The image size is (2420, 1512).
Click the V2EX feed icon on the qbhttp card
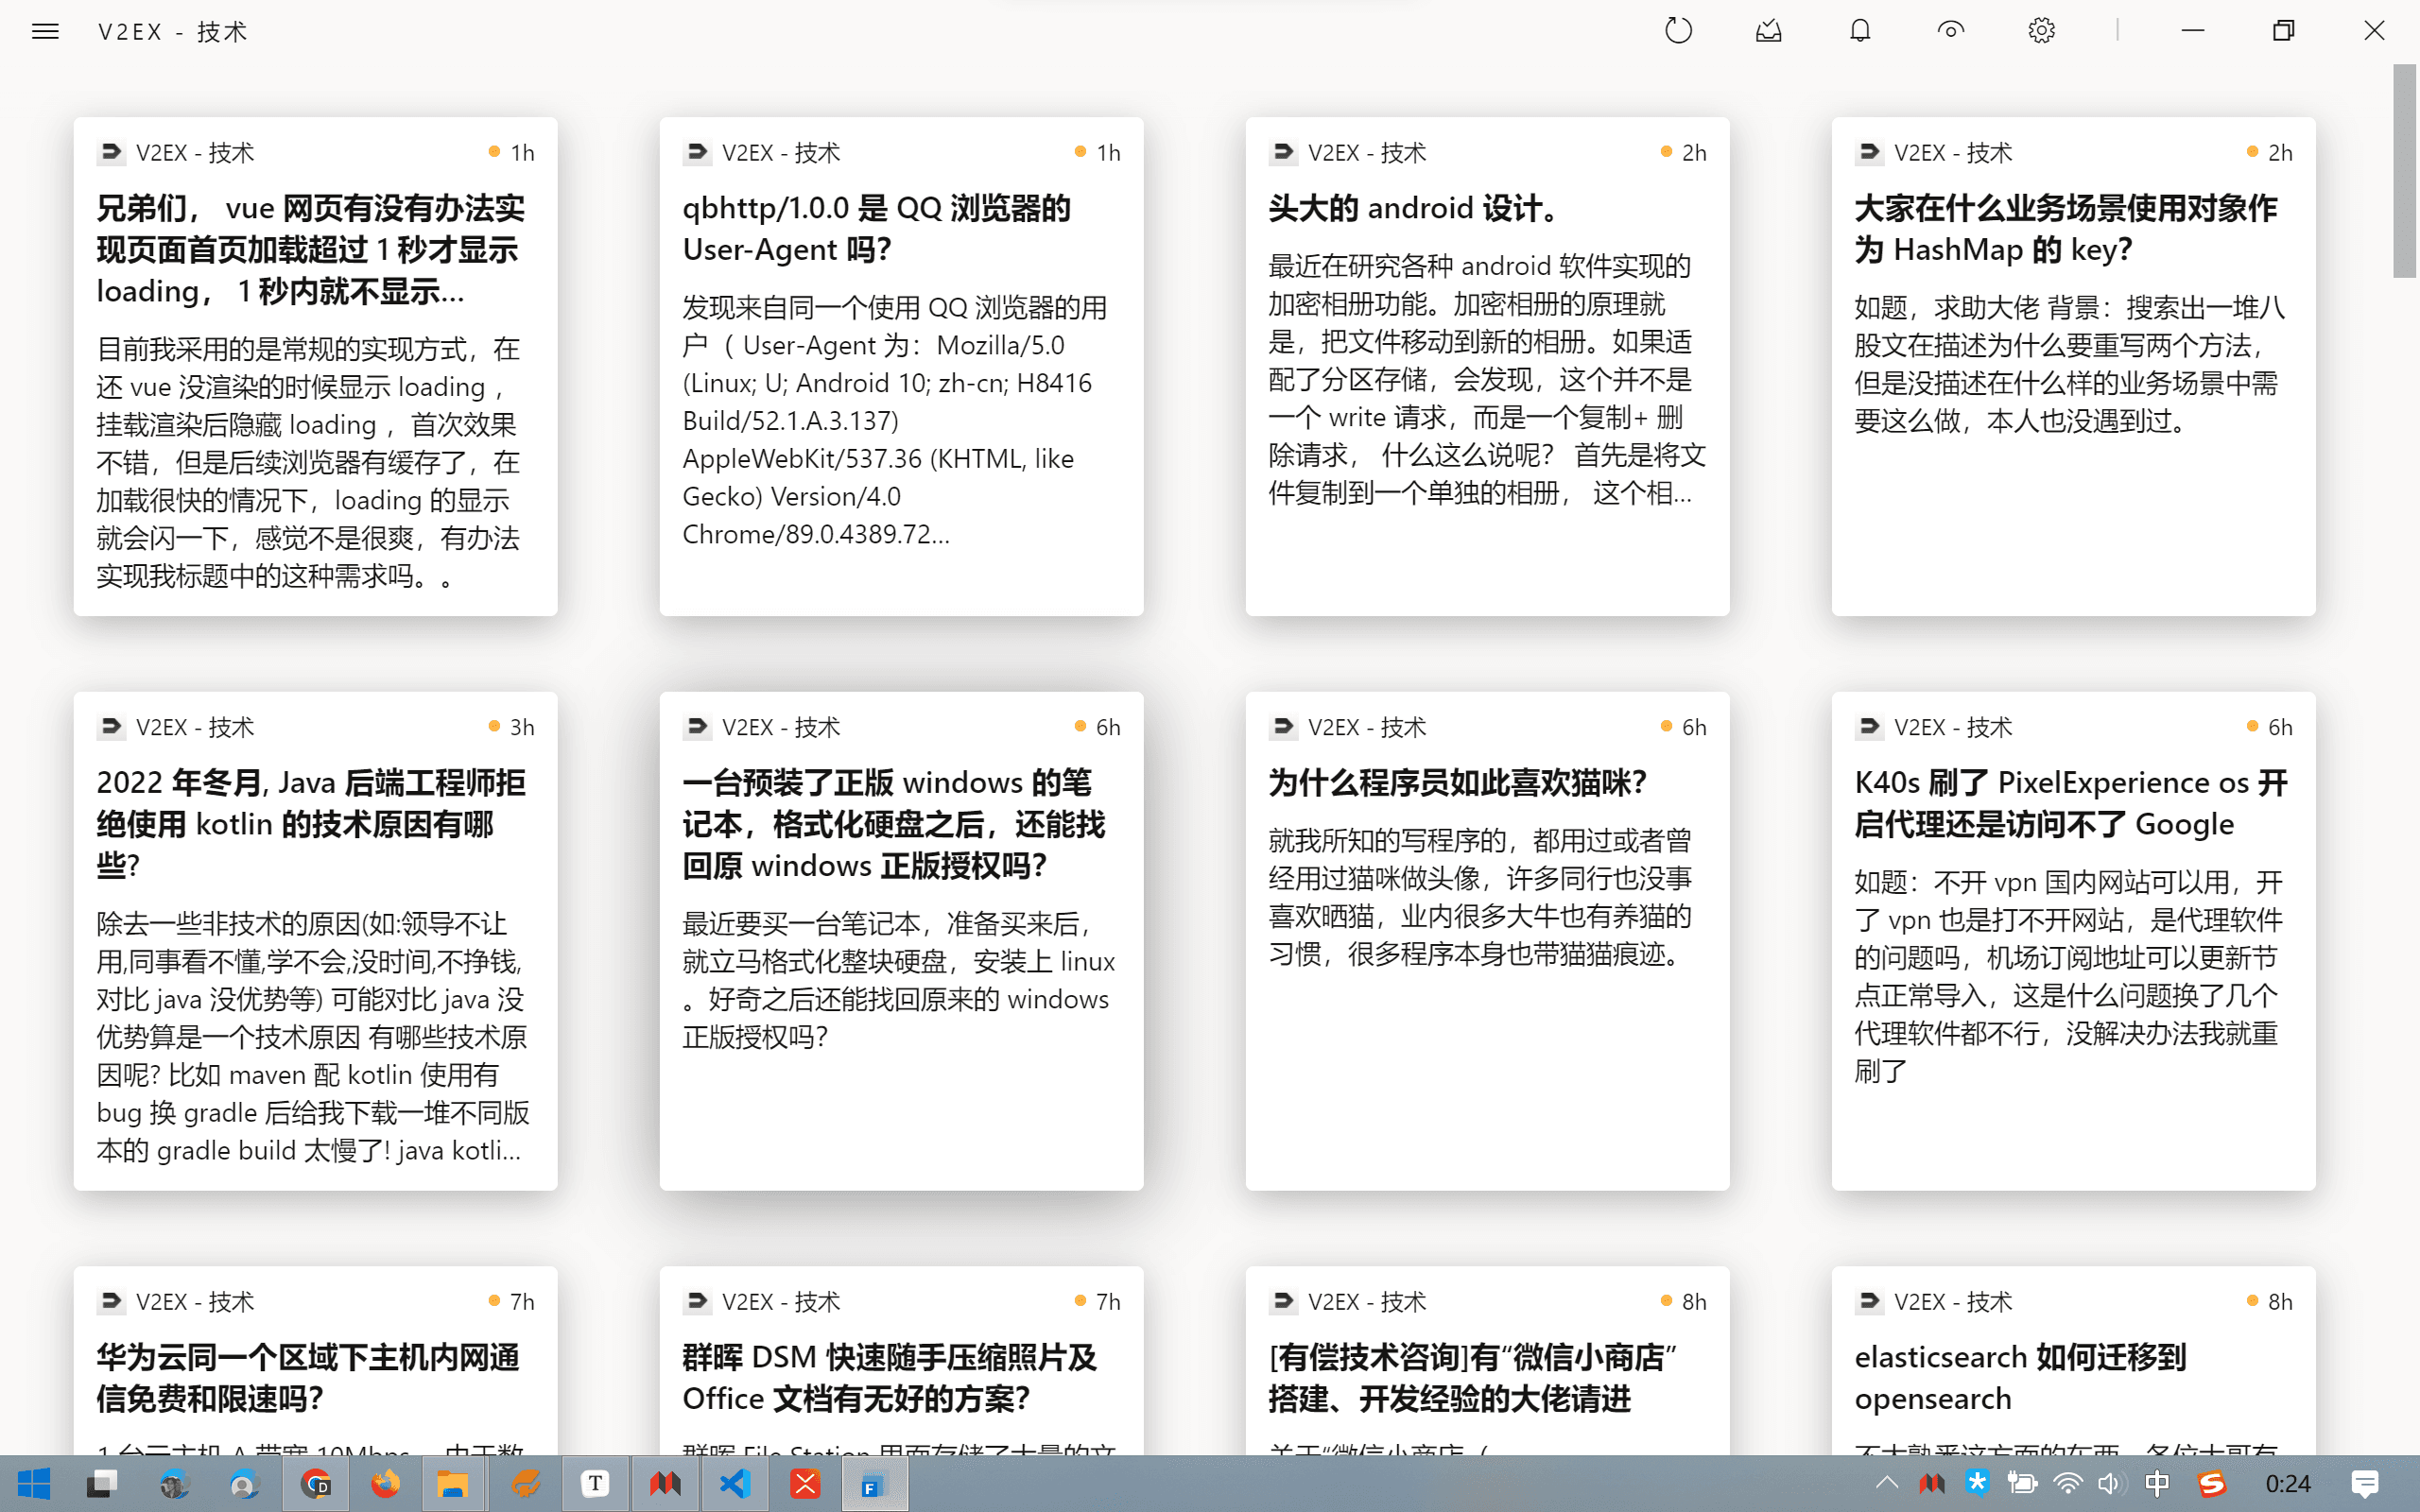[x=697, y=152]
